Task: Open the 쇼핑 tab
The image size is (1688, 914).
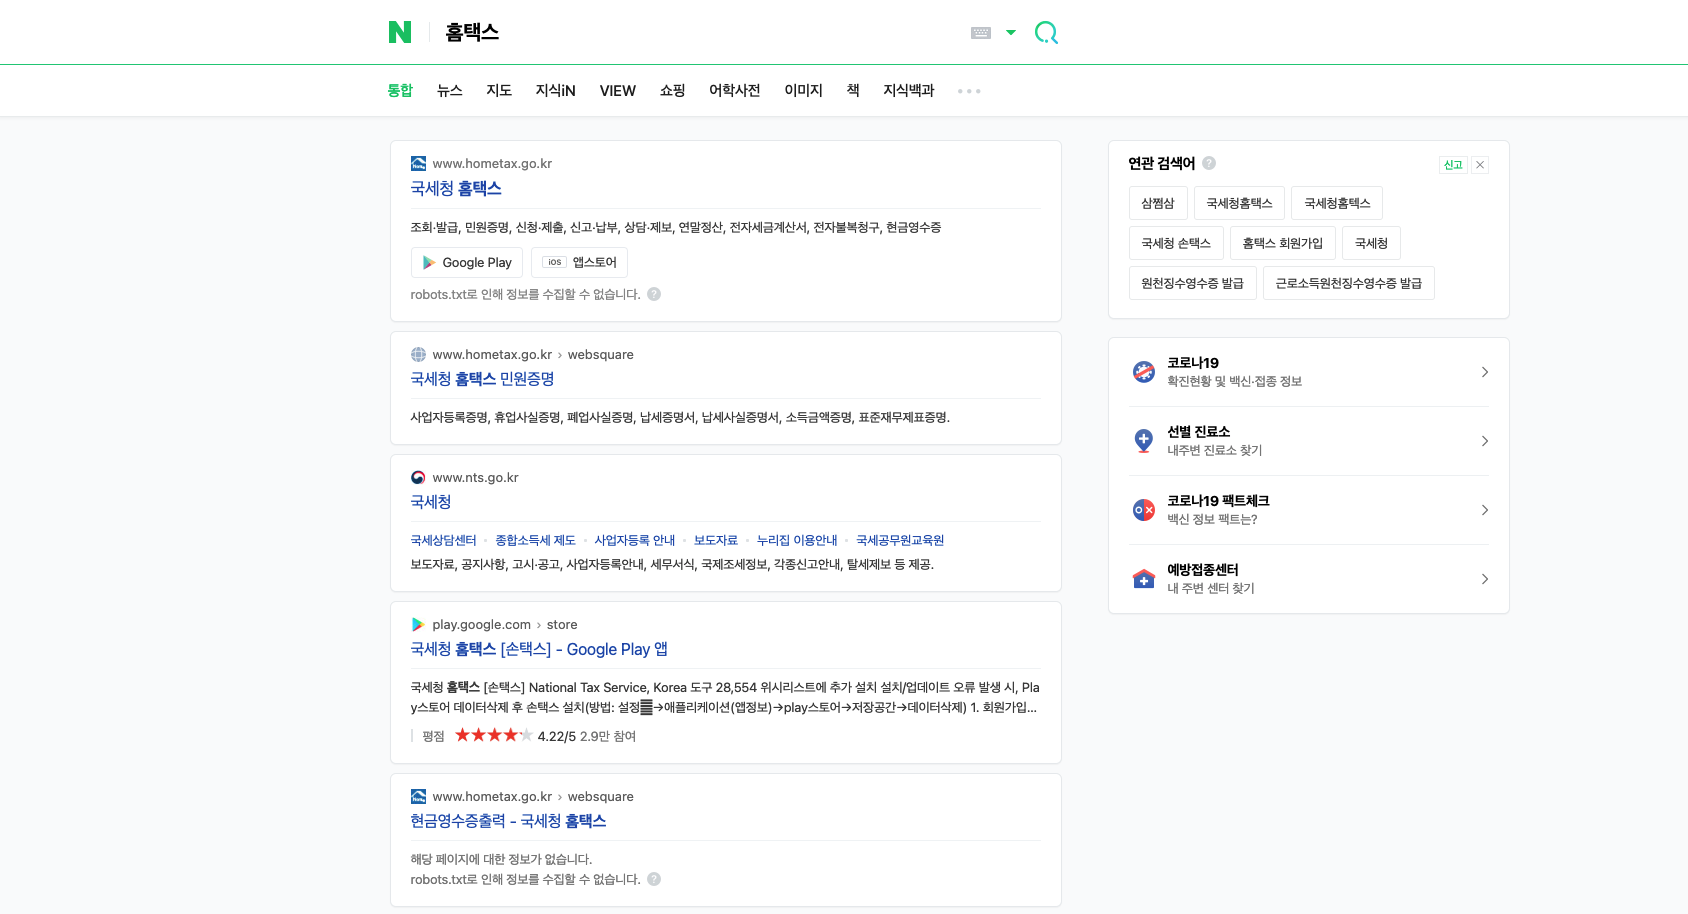Action: [672, 90]
